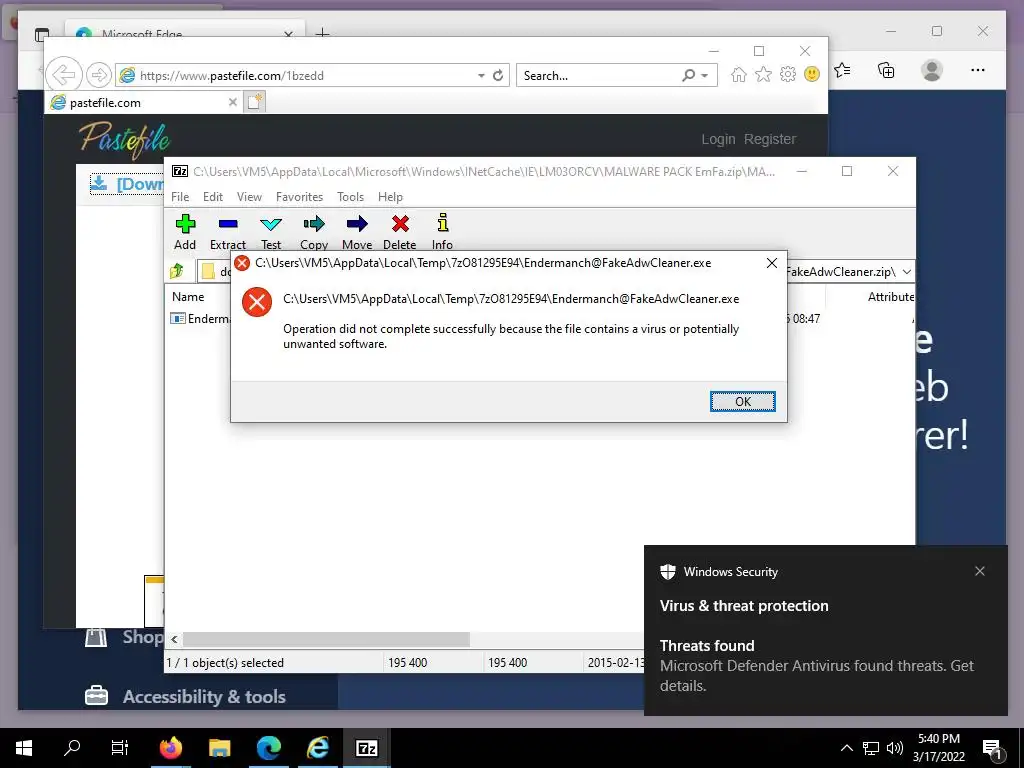Click the IE search magnifier icon

pos(688,76)
